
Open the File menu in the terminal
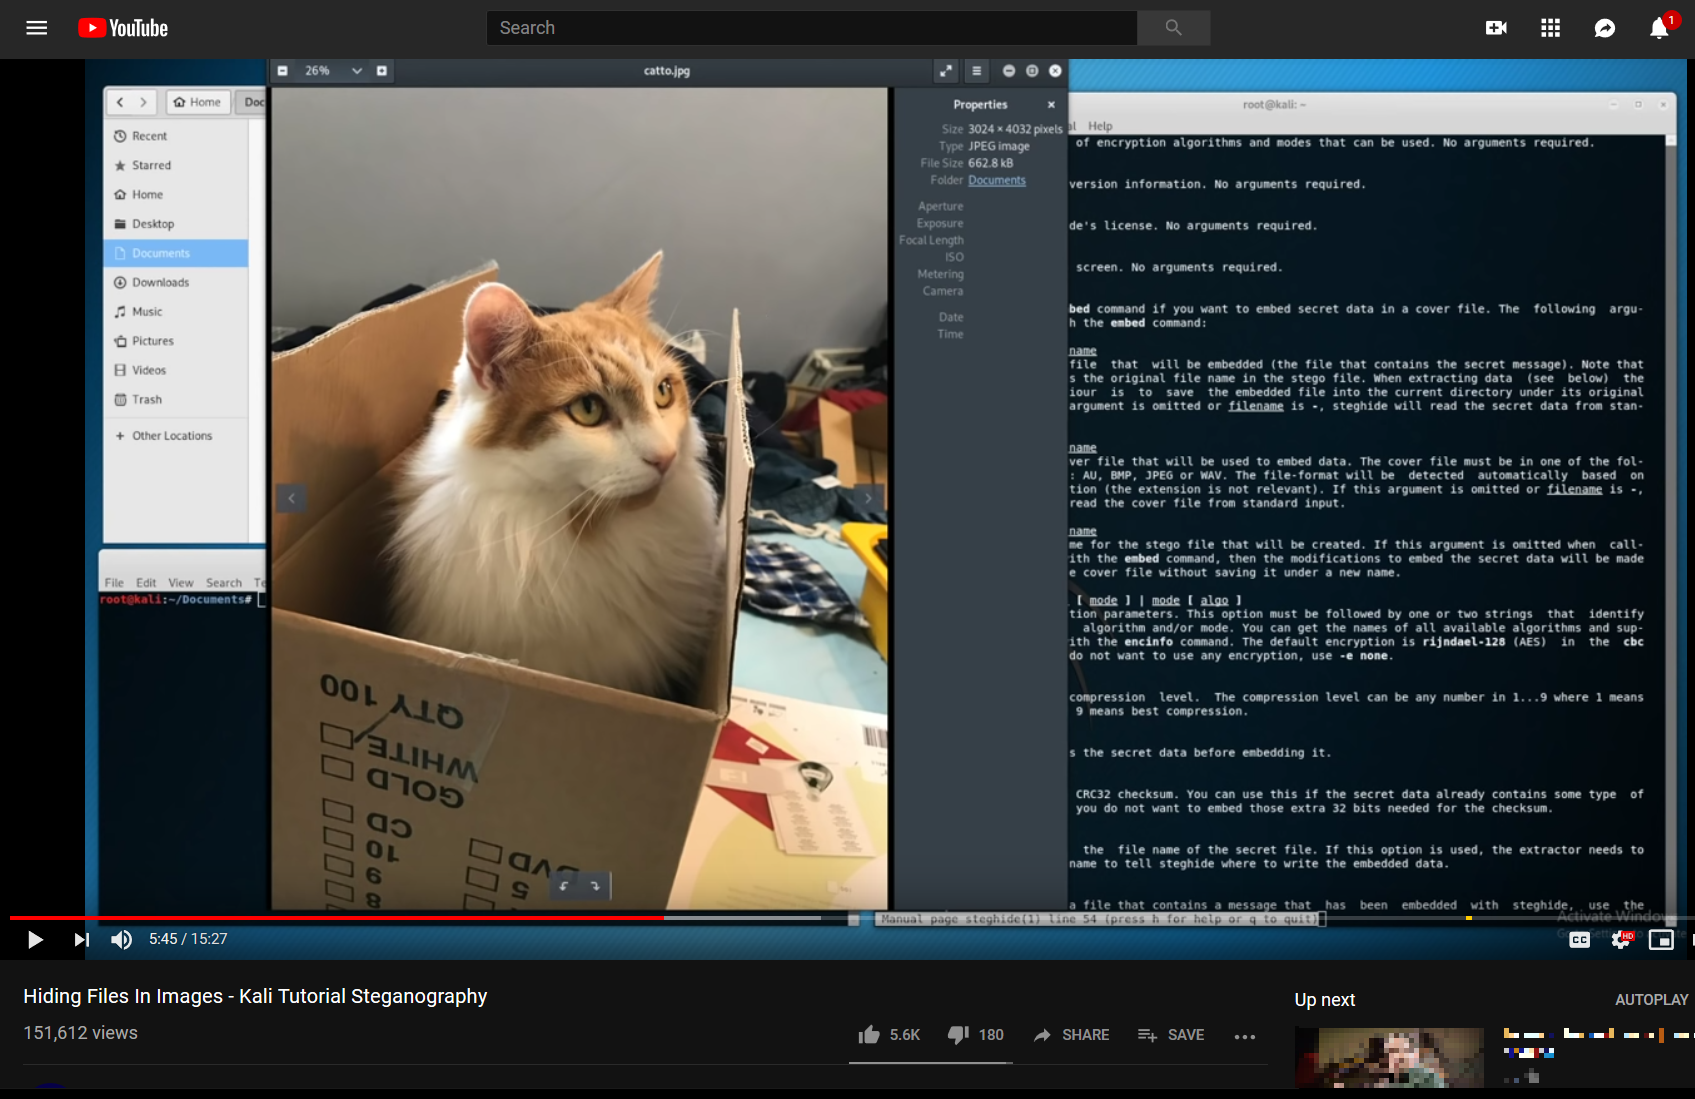113,582
